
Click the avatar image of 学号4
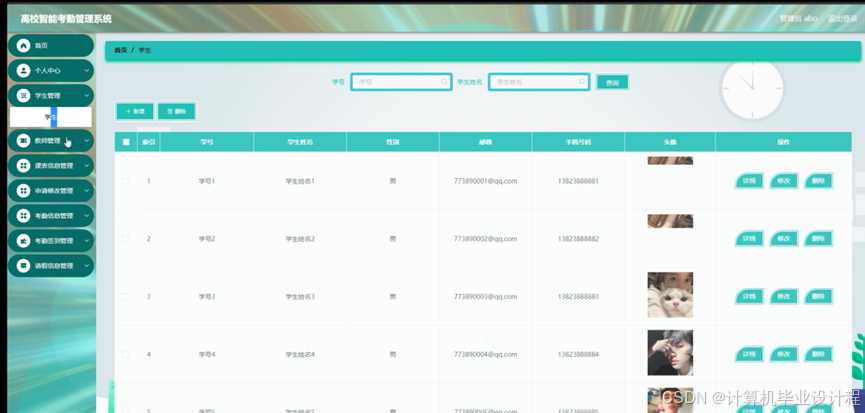[670, 353]
